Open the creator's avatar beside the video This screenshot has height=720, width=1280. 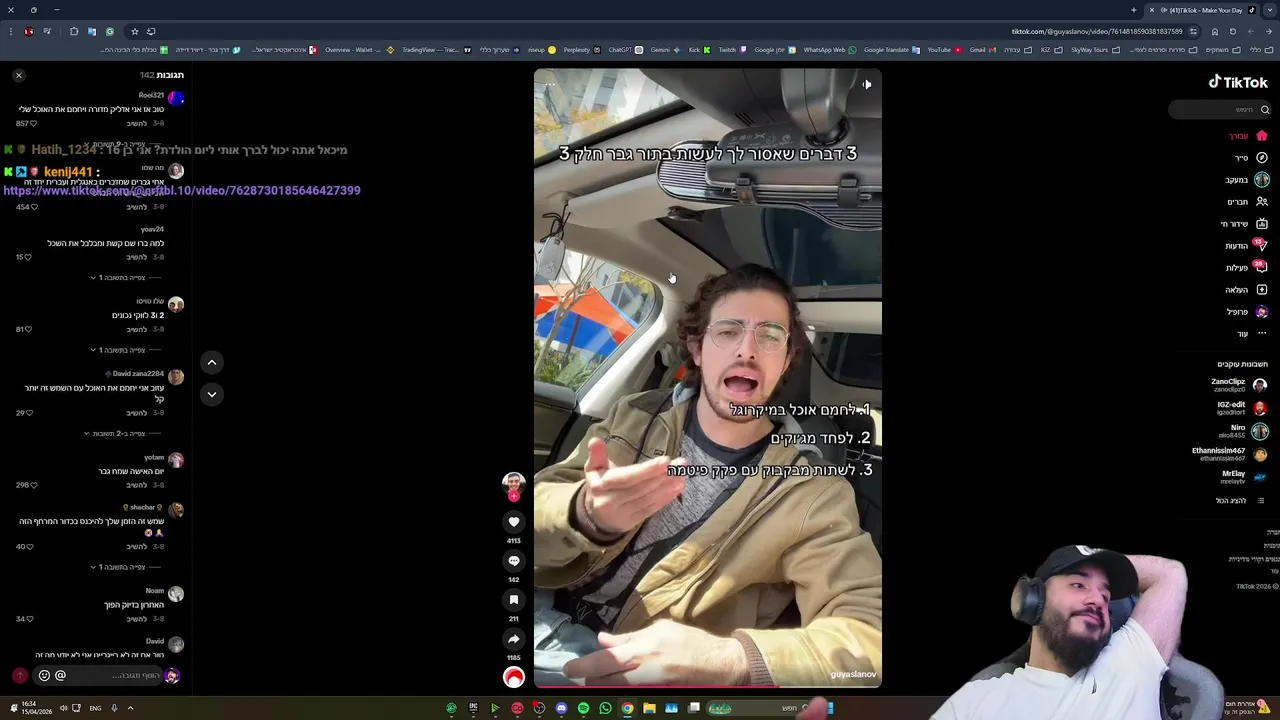pos(514,484)
